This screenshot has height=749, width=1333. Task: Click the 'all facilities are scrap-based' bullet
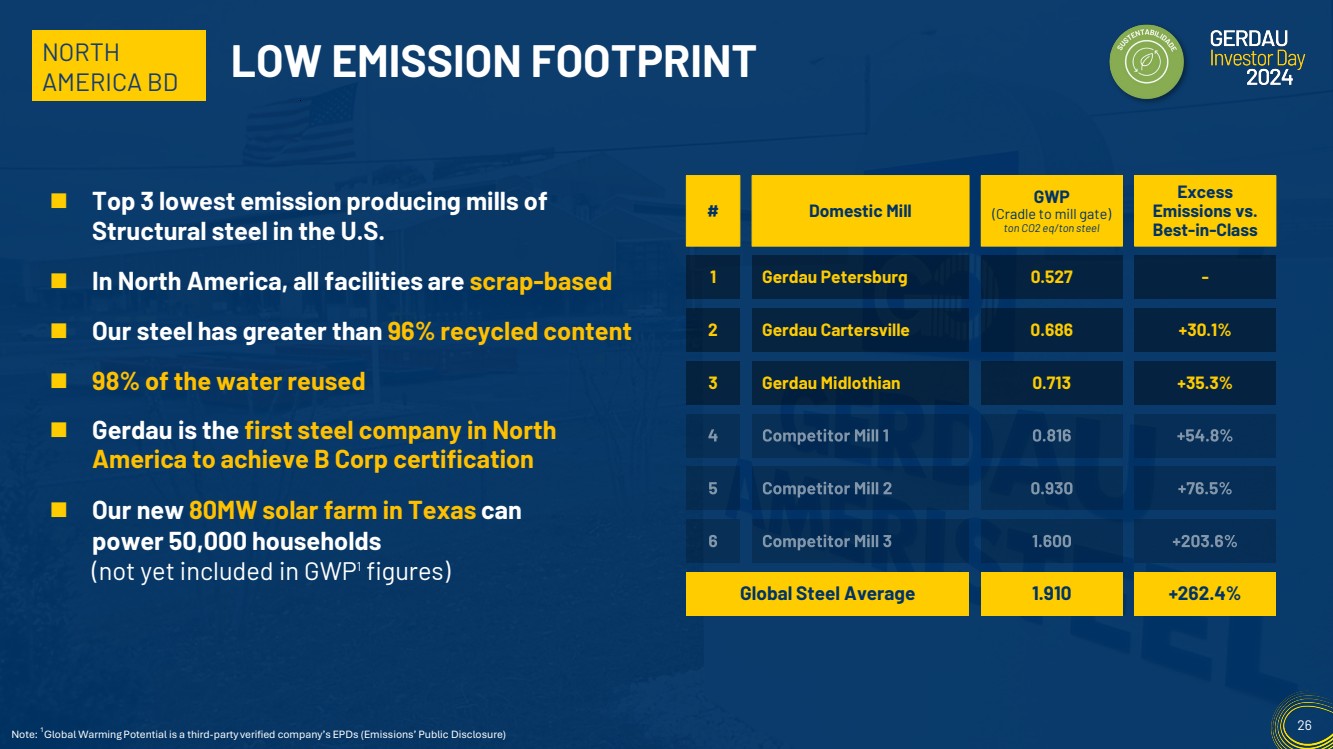click(351, 281)
